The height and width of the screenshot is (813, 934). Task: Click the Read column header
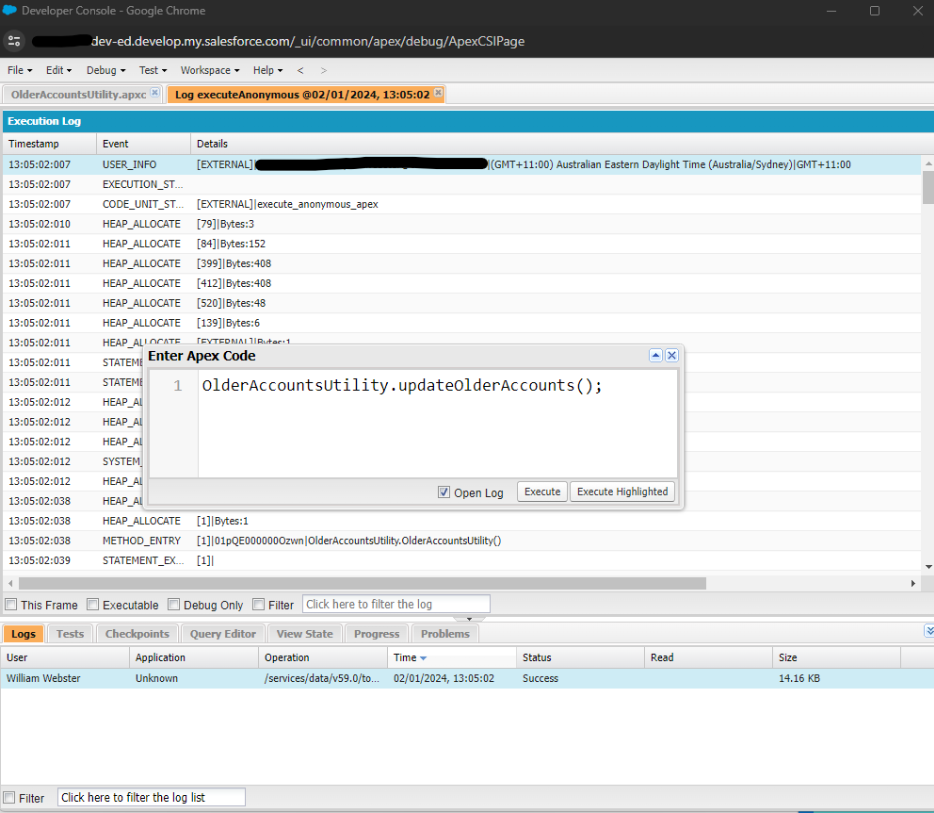point(708,658)
